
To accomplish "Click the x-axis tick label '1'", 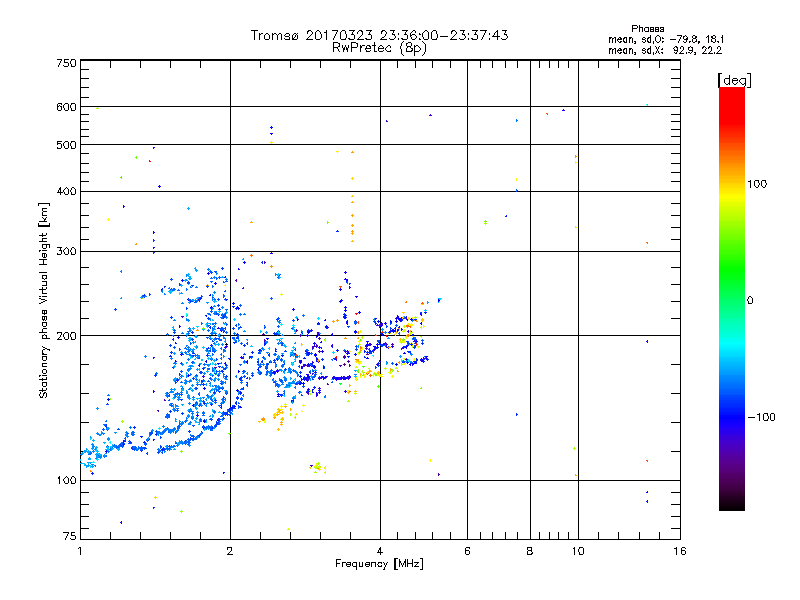I will (80, 551).
